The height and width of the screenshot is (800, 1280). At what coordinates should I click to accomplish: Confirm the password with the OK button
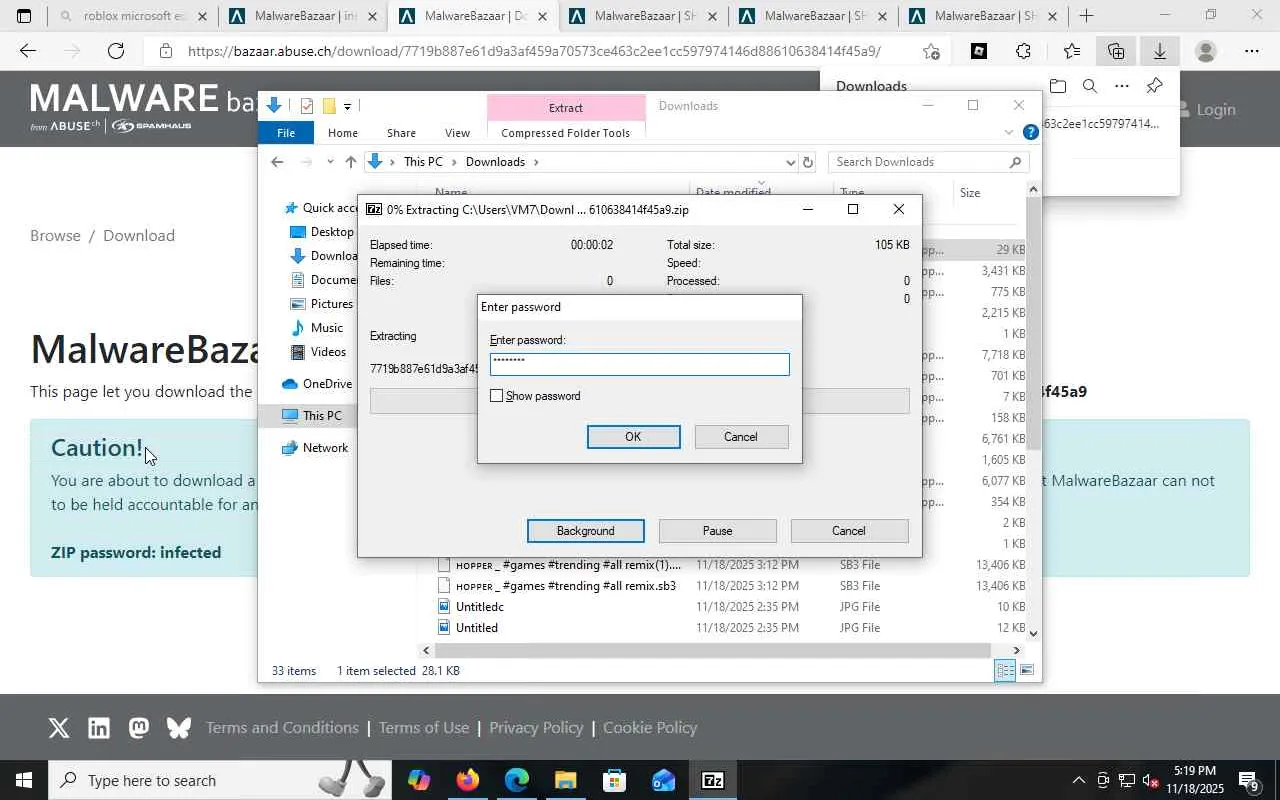coord(633,437)
